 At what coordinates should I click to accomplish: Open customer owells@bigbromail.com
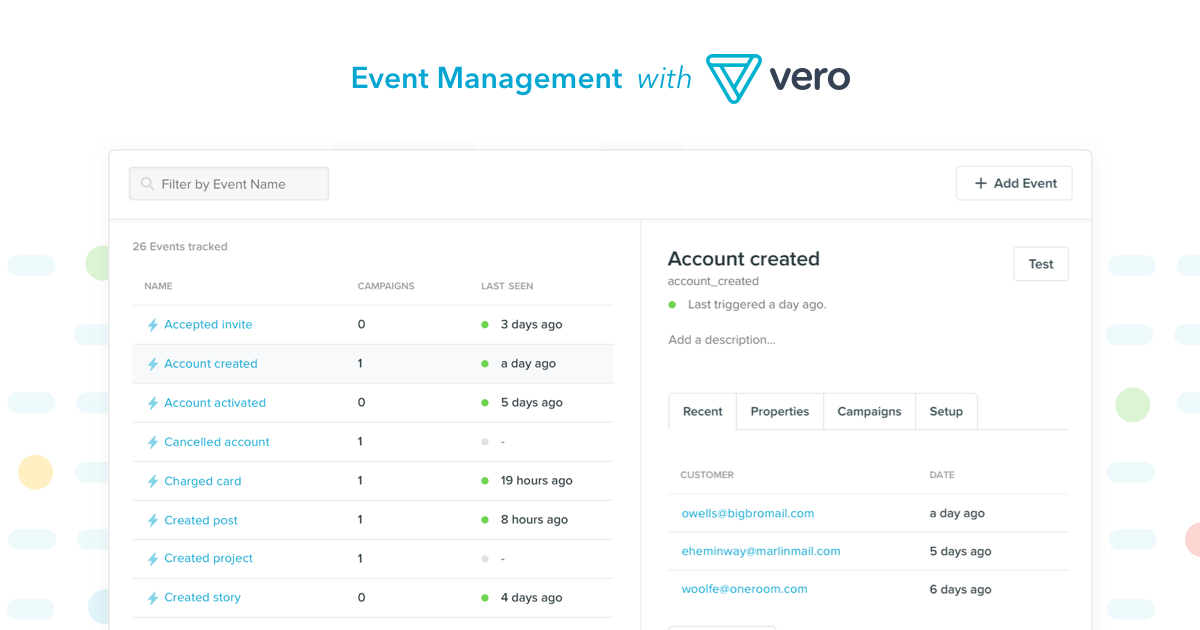coord(747,513)
